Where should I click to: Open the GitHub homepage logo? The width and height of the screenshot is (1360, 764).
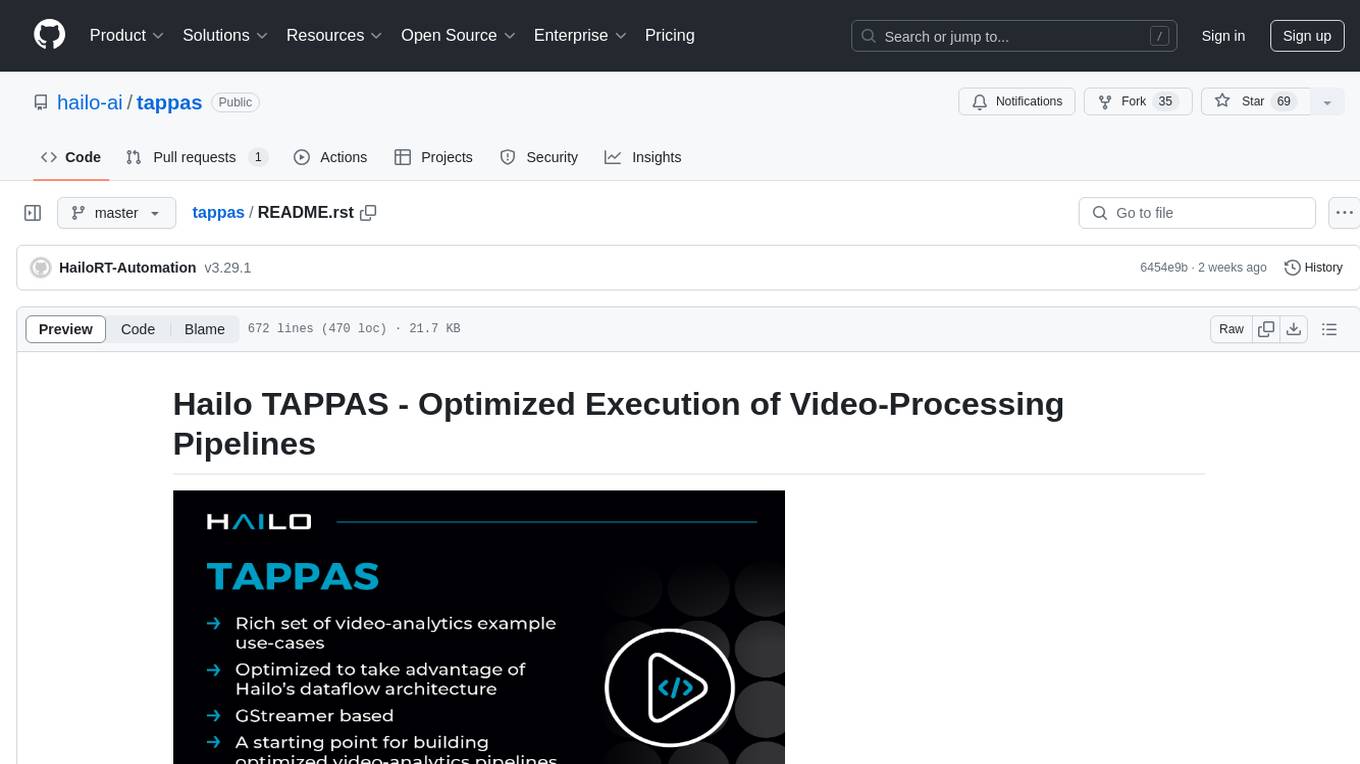tap(49, 35)
